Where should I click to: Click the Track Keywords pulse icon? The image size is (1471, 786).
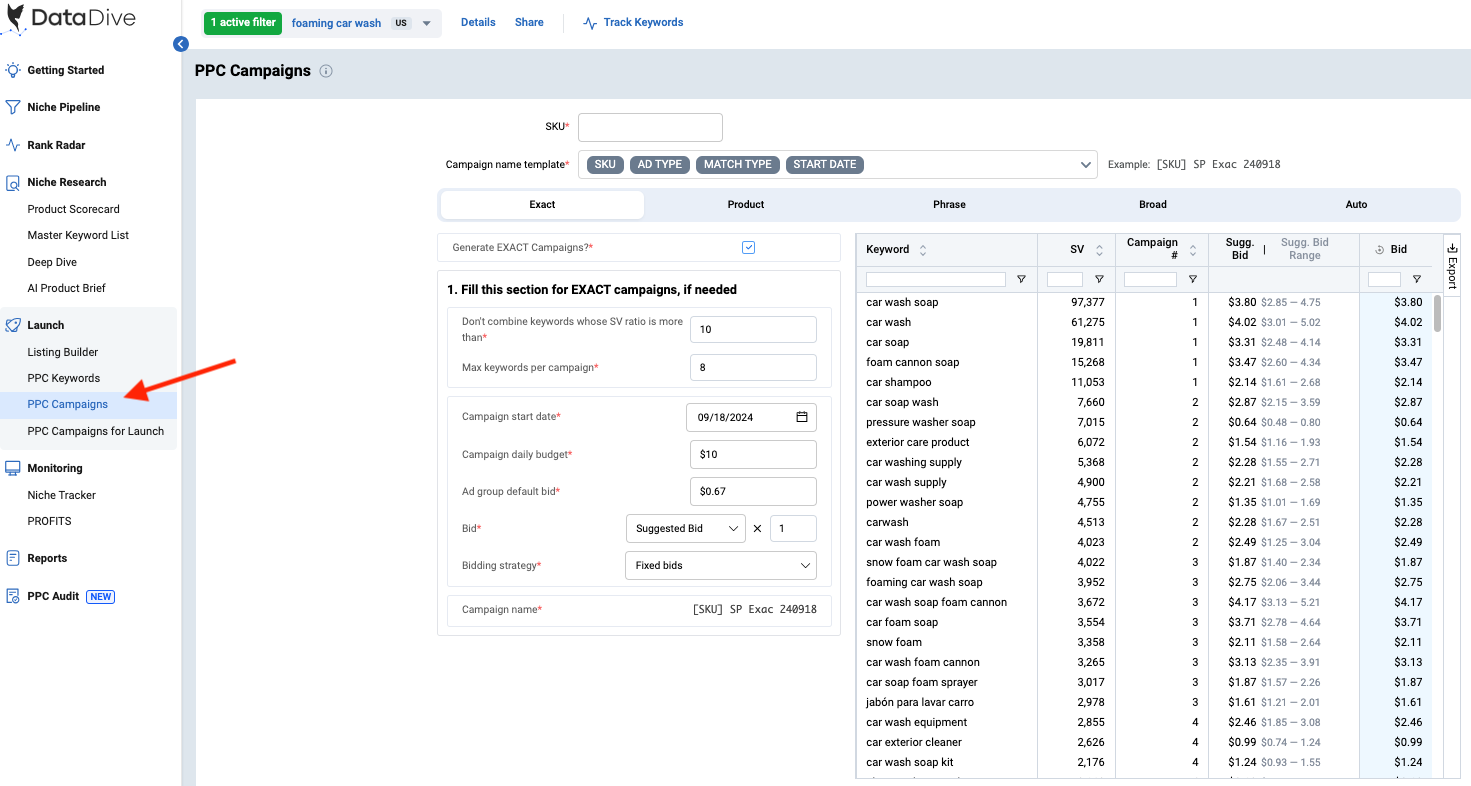coord(590,23)
